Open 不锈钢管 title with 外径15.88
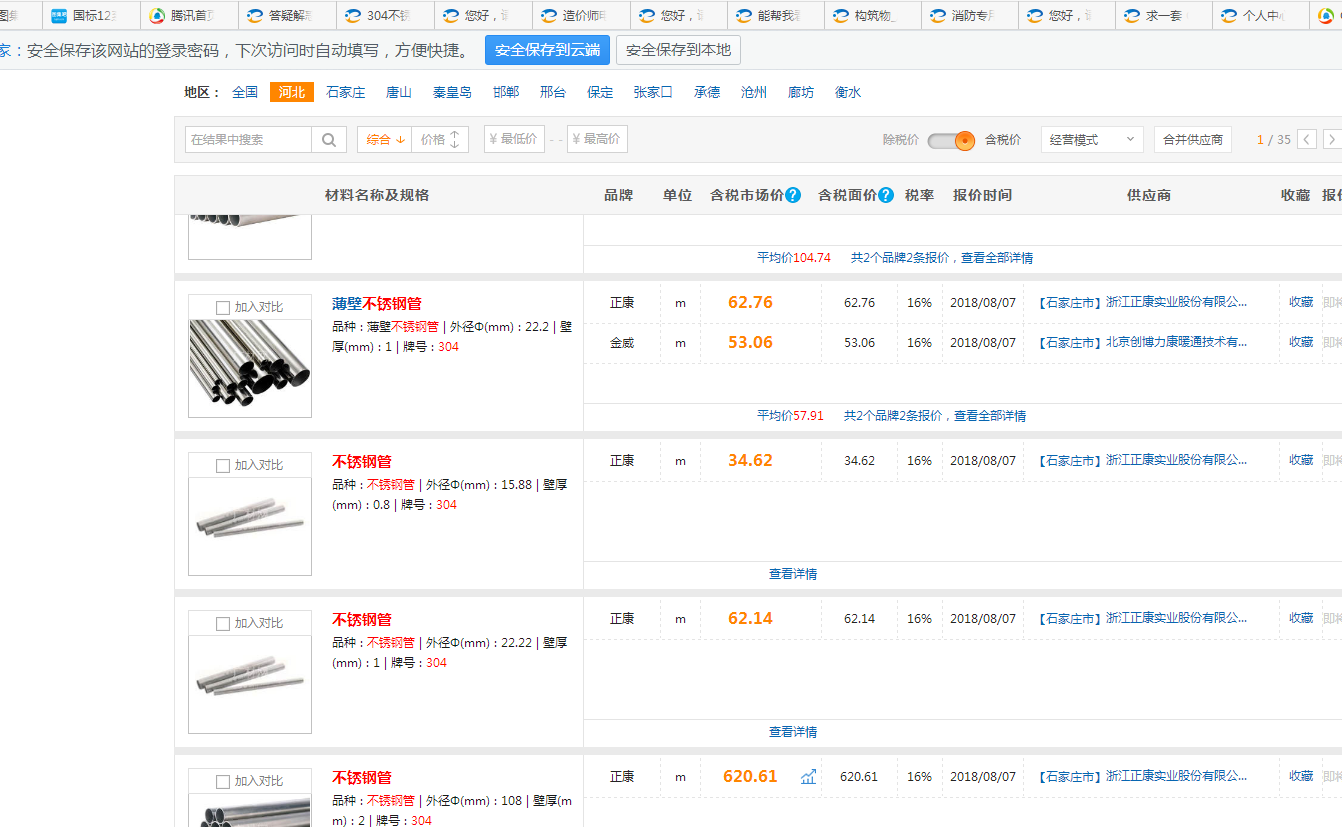 coord(362,462)
